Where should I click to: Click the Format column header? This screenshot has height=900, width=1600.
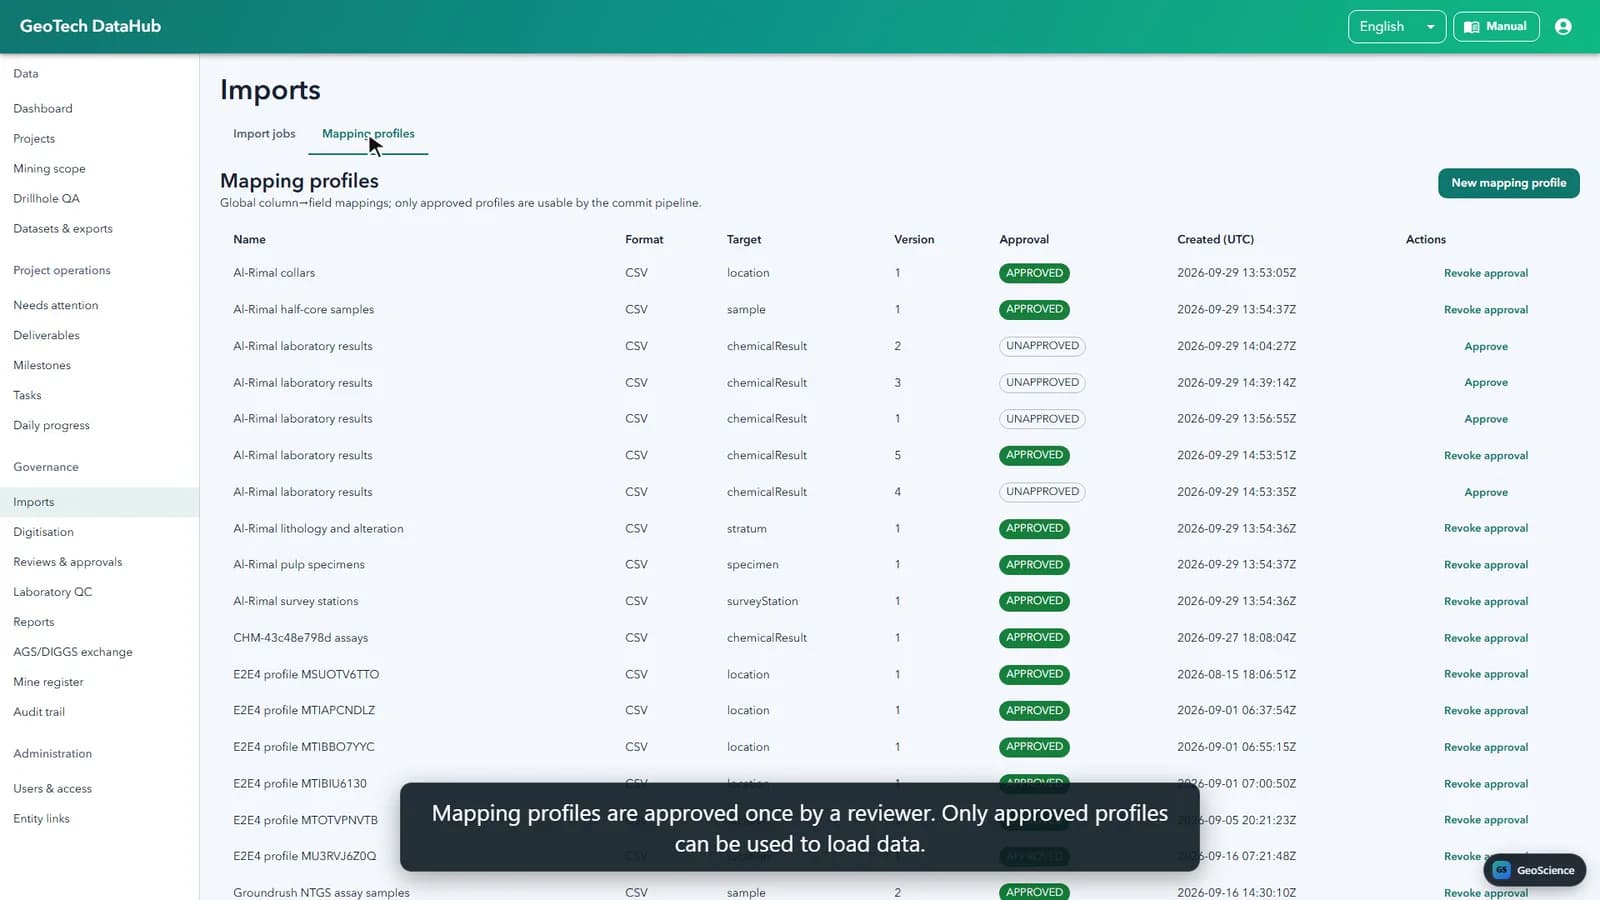pos(644,240)
